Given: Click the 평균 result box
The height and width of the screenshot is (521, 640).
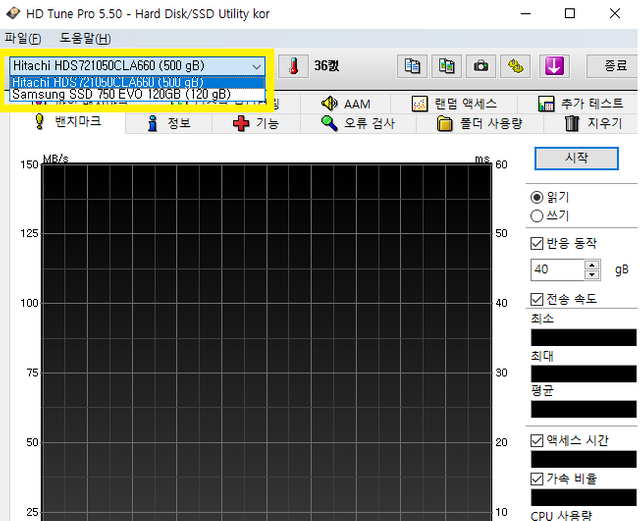Looking at the screenshot, I should [x=584, y=409].
